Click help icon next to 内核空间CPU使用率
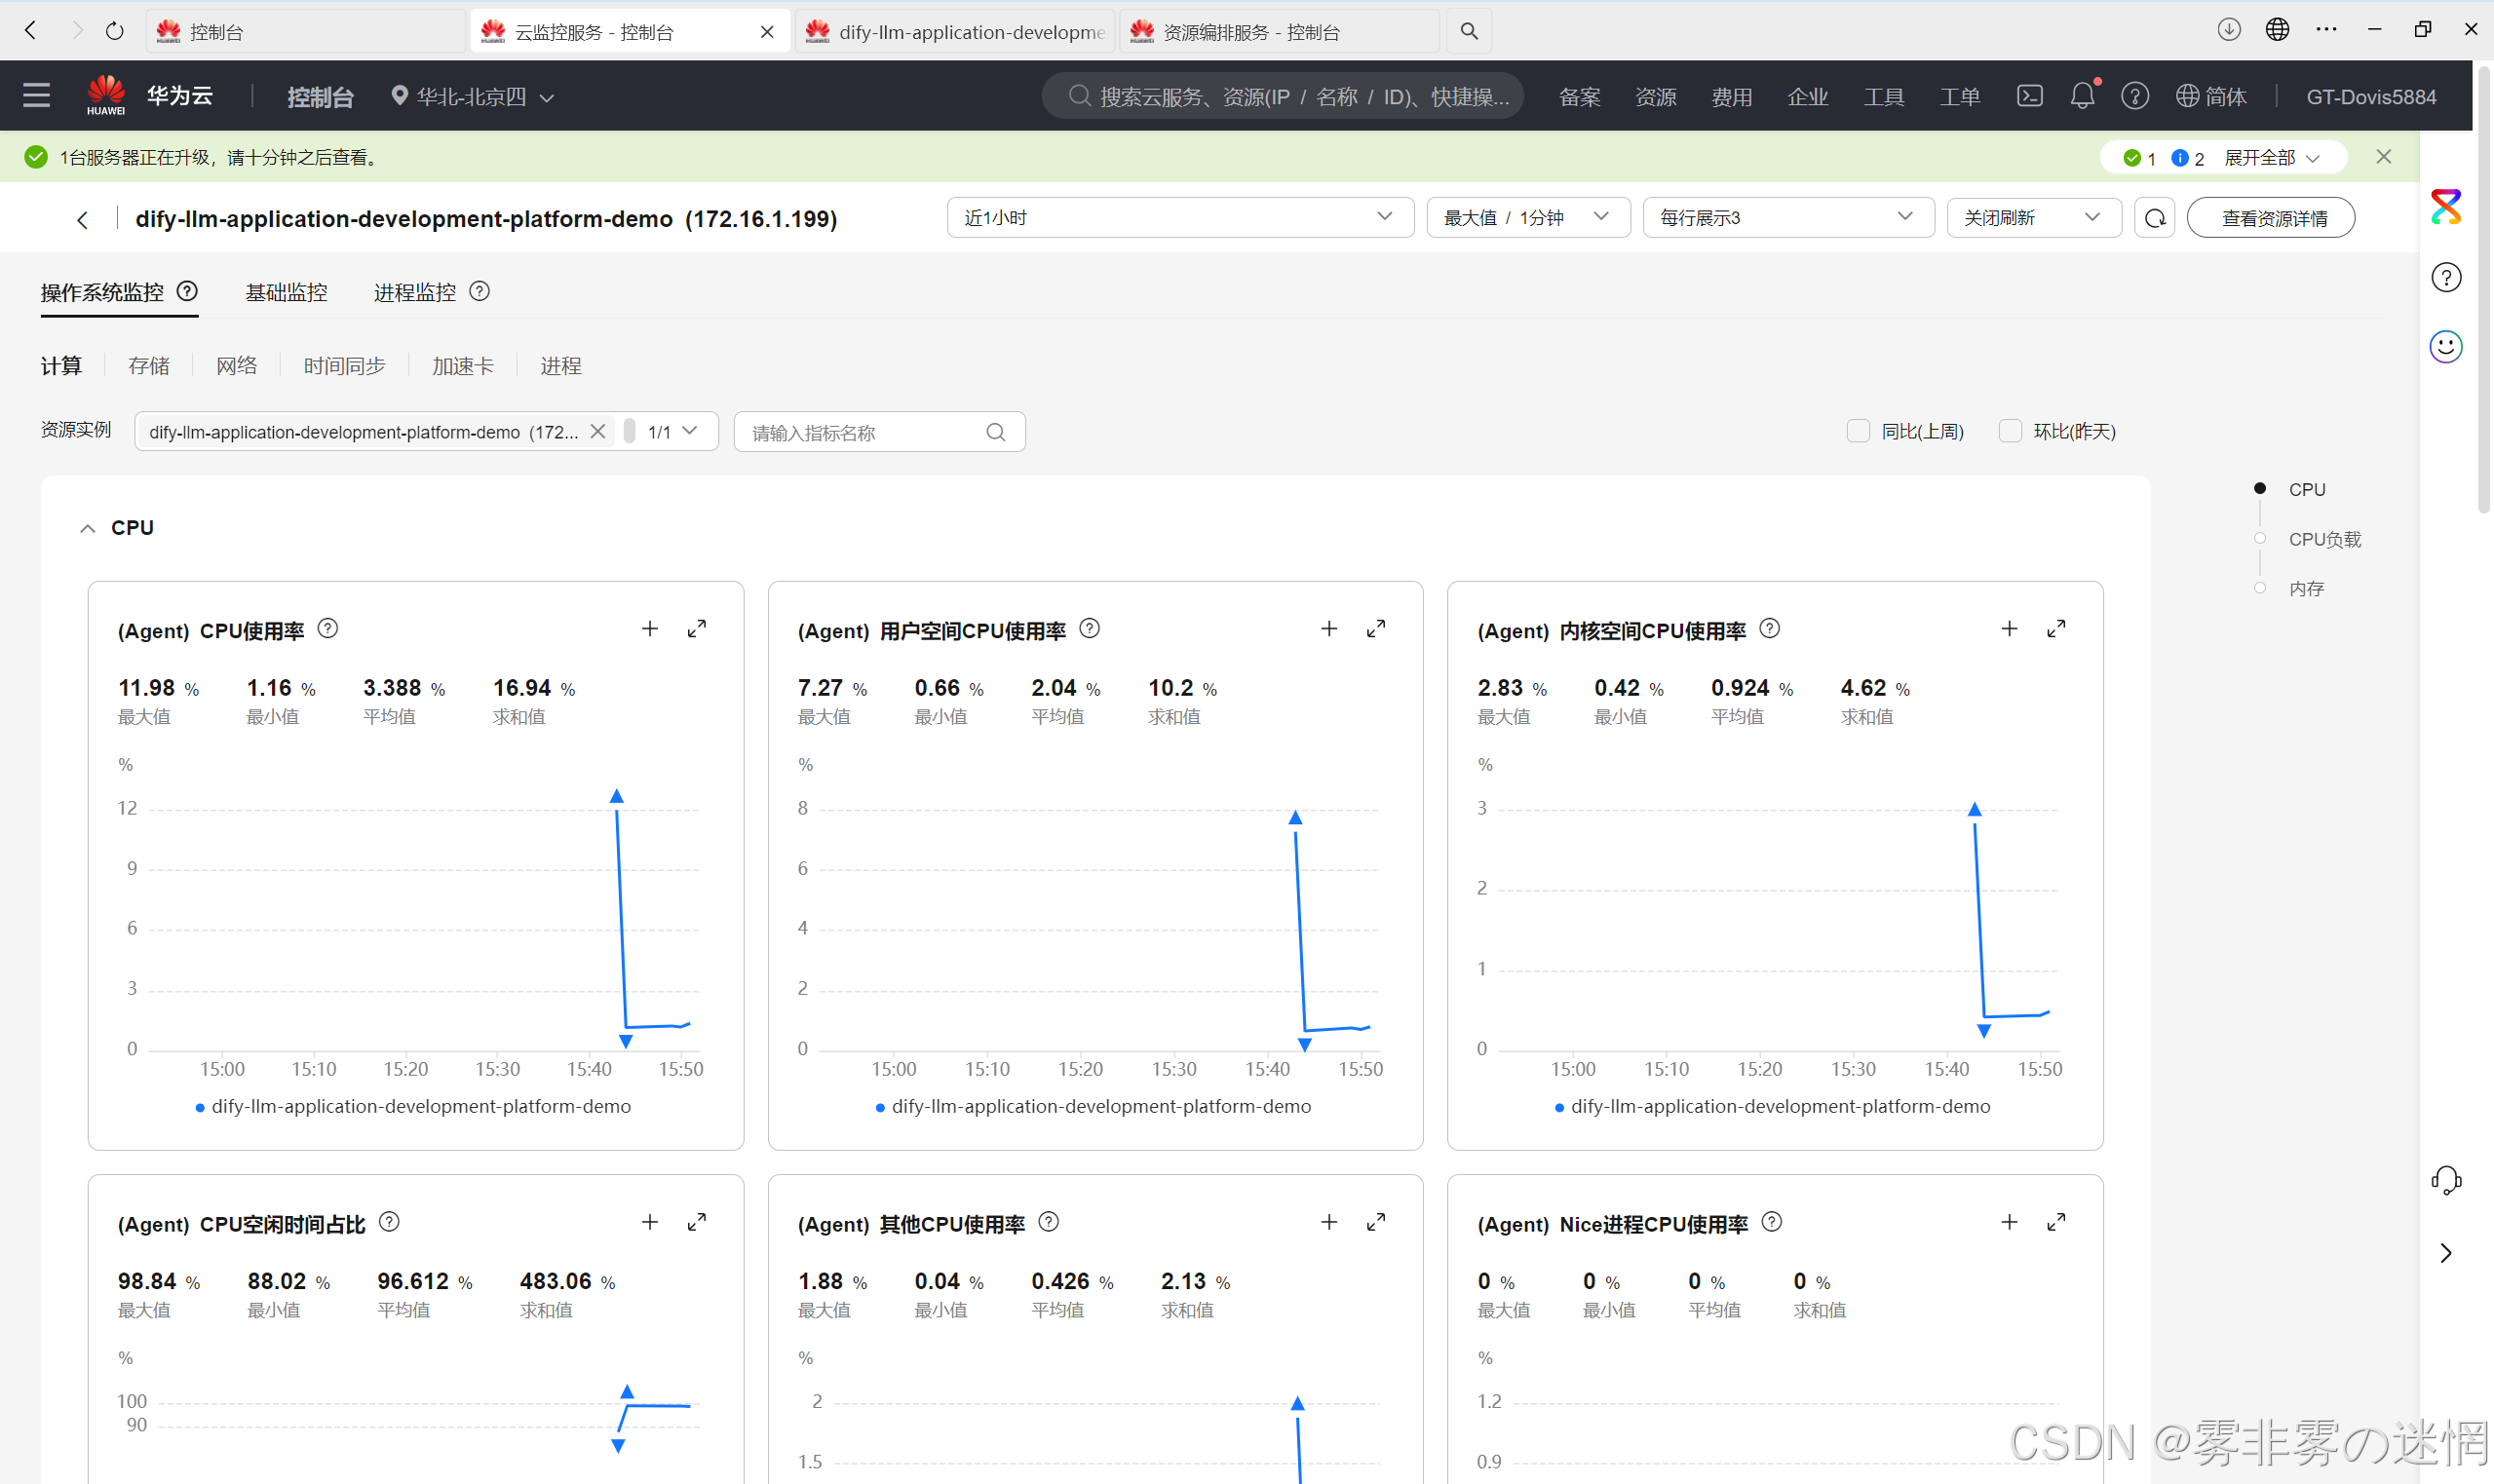Image resolution: width=2494 pixels, height=1484 pixels. tap(1770, 629)
